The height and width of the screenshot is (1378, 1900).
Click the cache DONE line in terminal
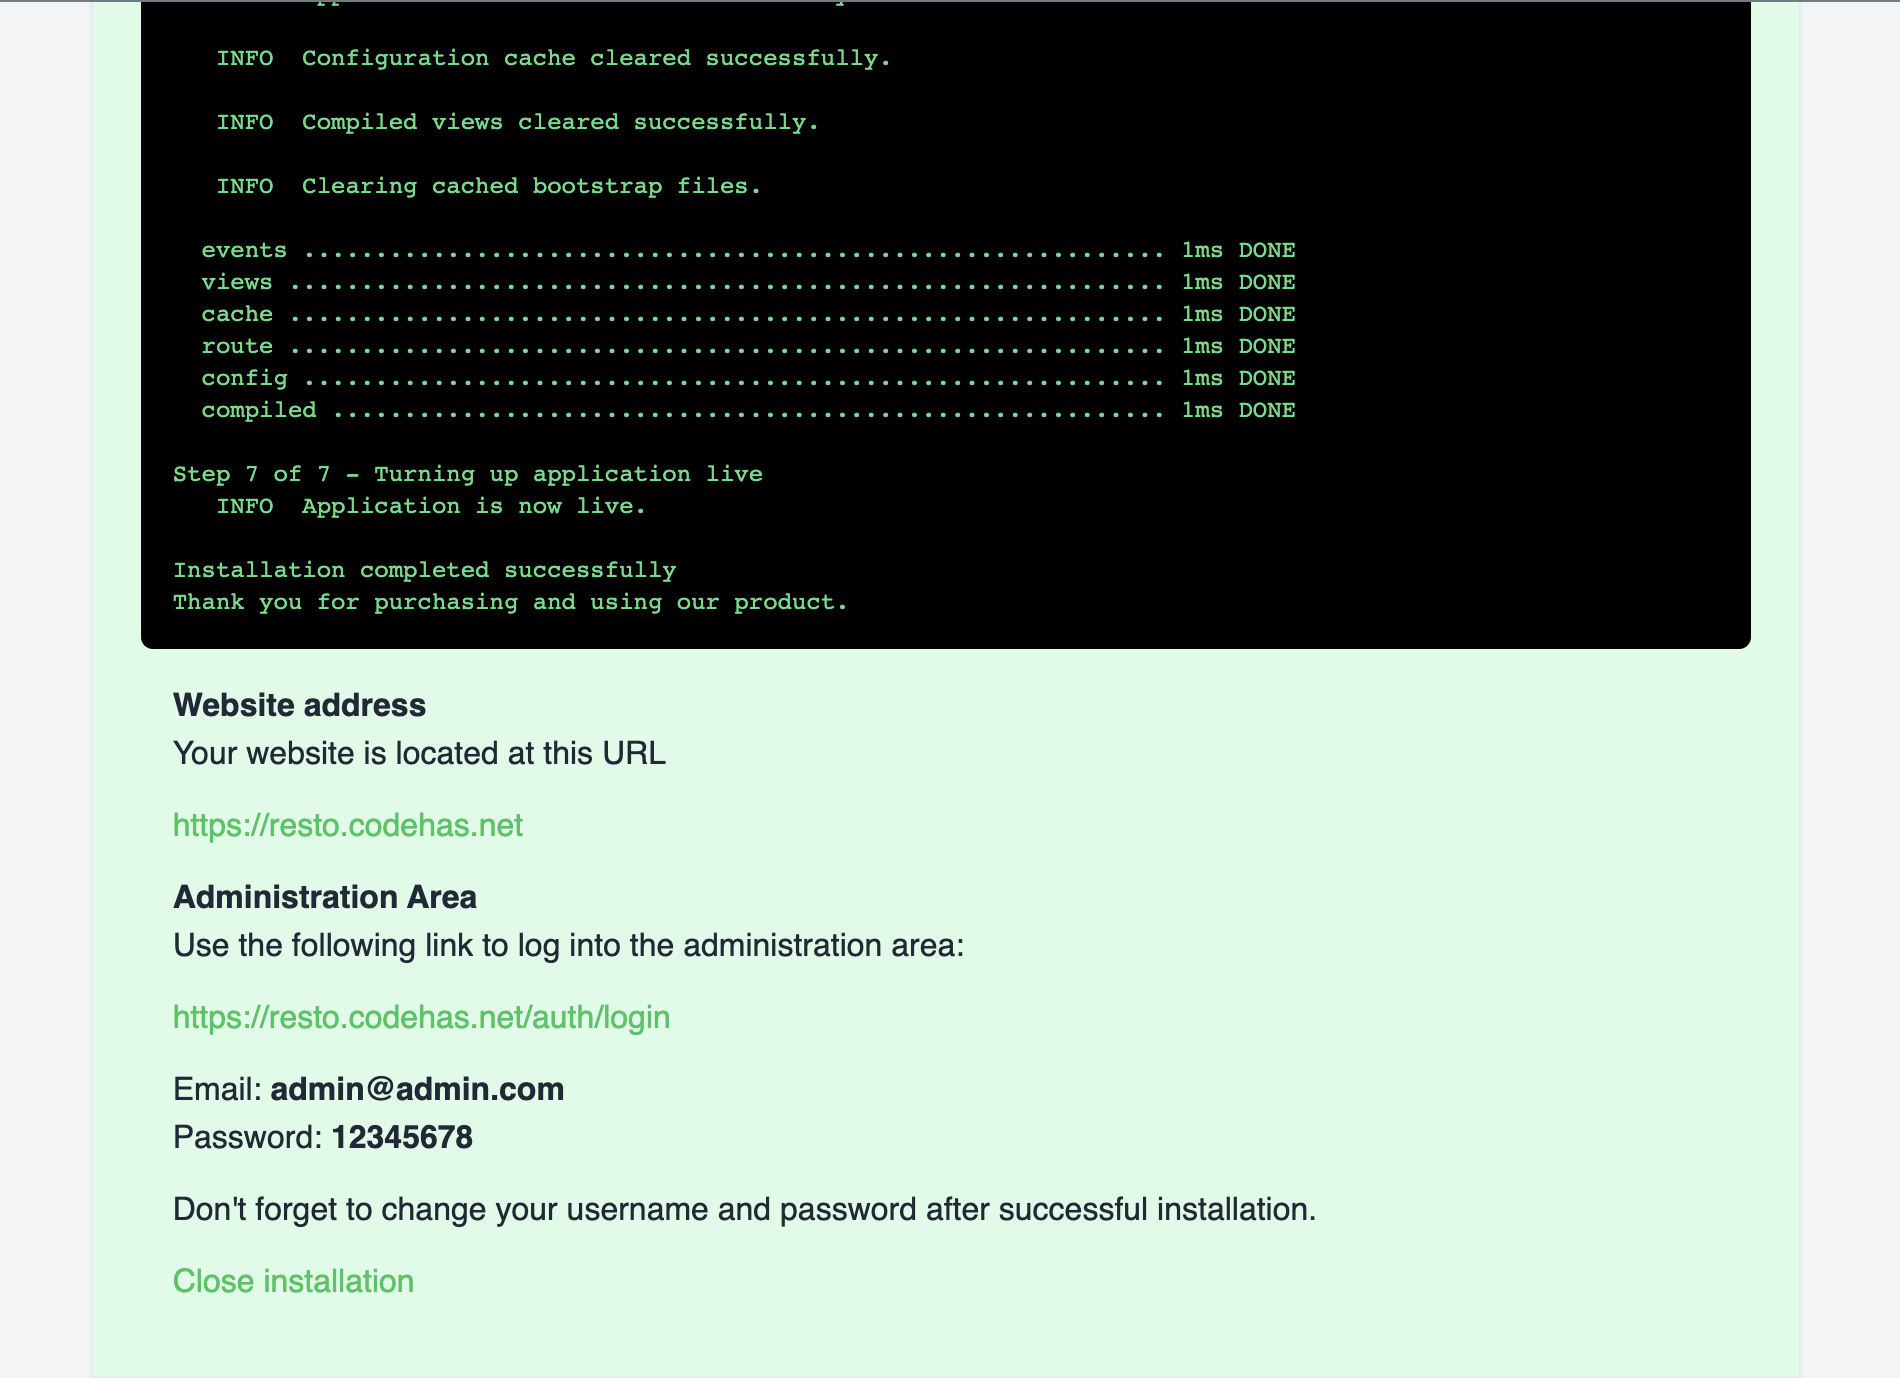(x=747, y=314)
